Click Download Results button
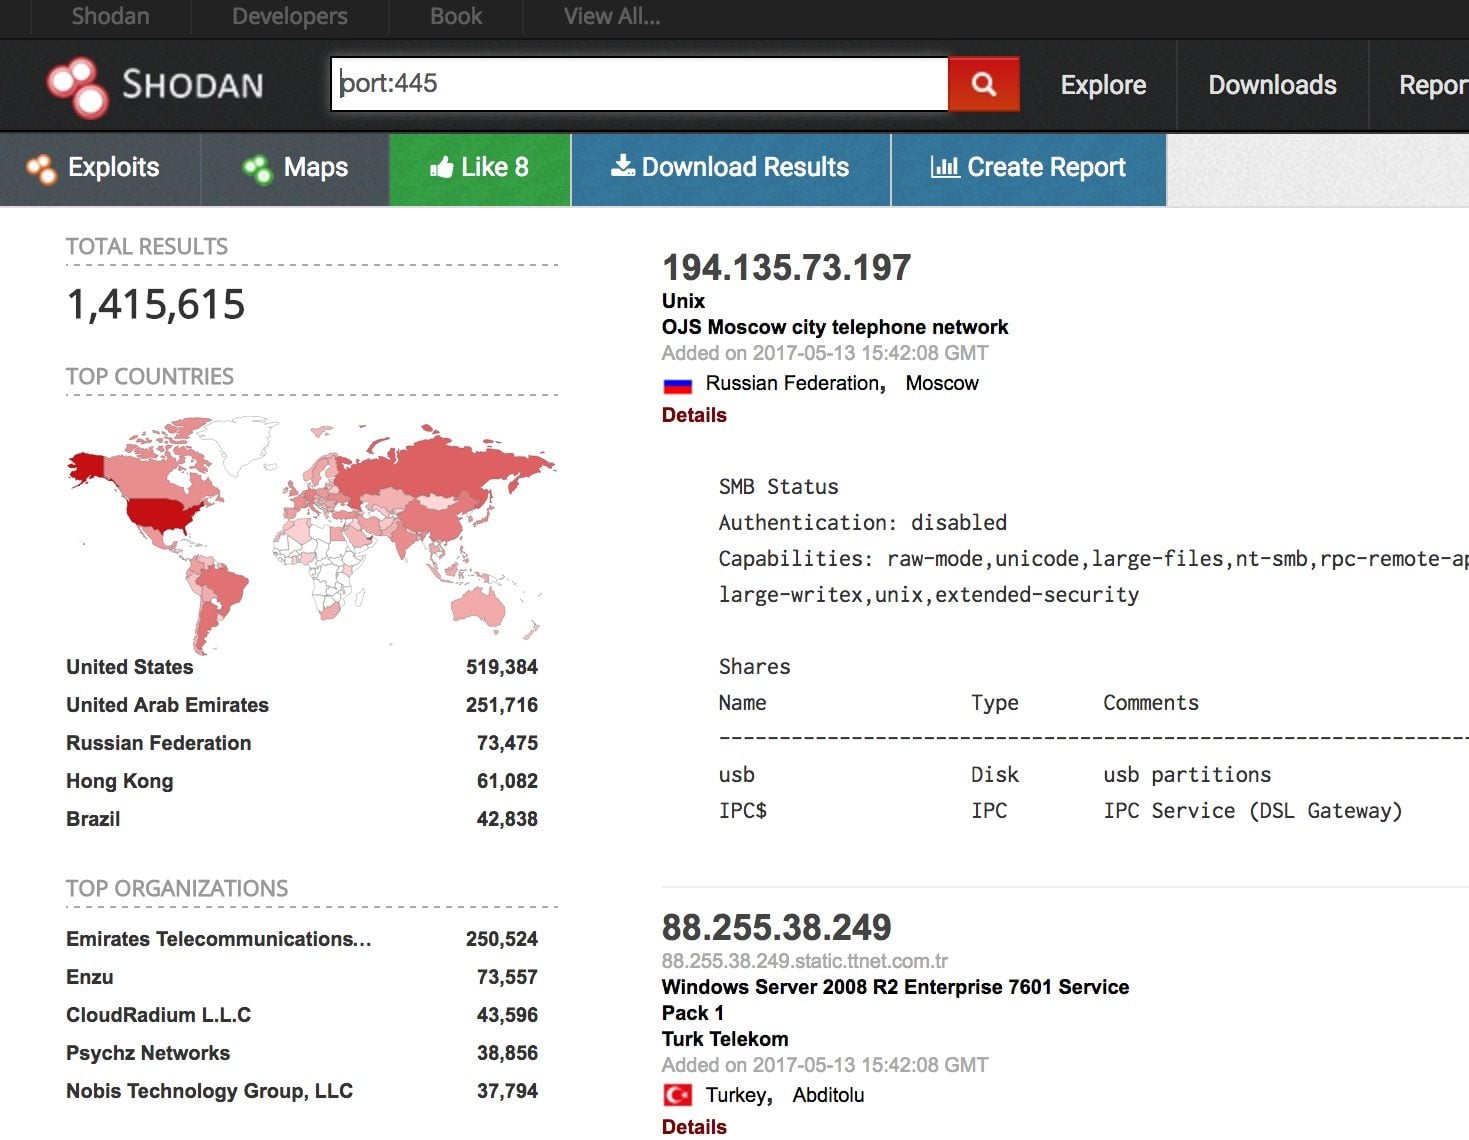The width and height of the screenshot is (1469, 1140). [x=730, y=168]
